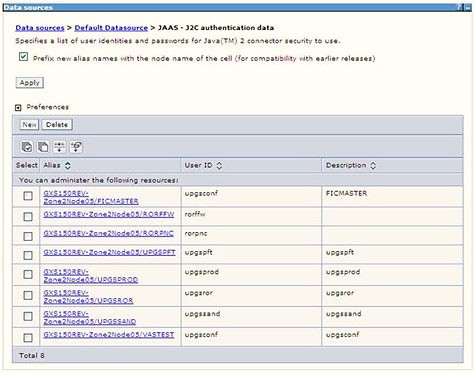
Task: Open the Zone2Node05/UPGSPROD alias link
Action: (x=91, y=276)
